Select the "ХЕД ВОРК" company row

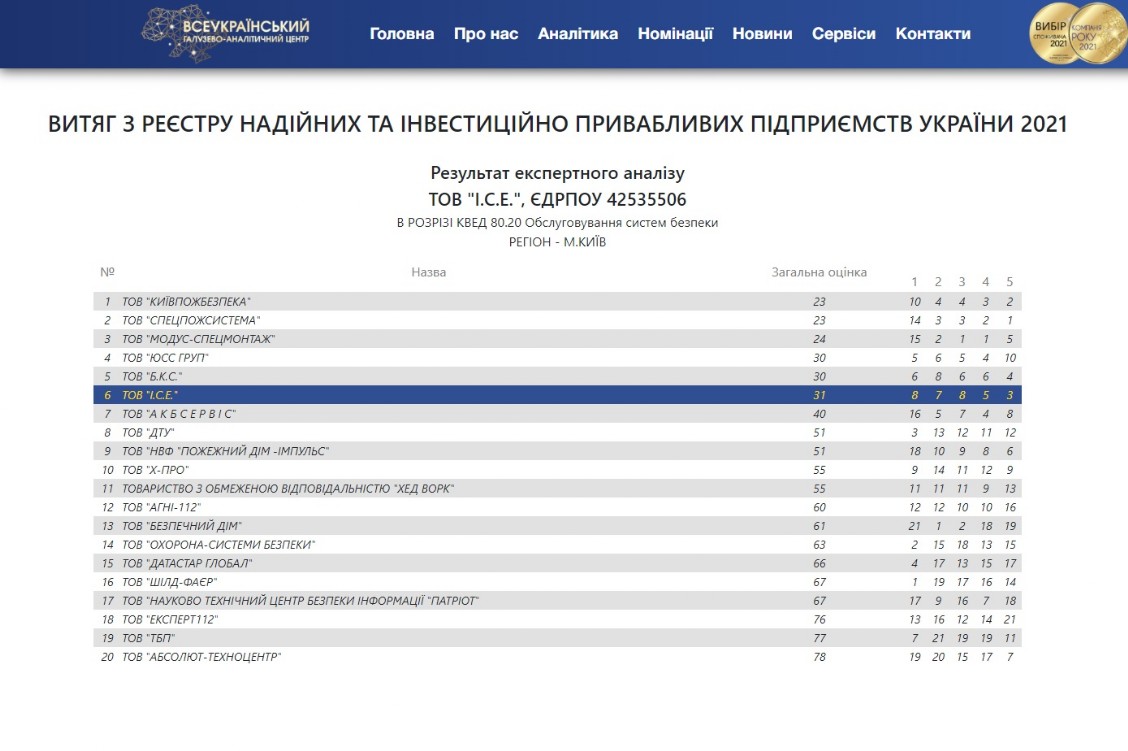pyautogui.click(x=558, y=488)
